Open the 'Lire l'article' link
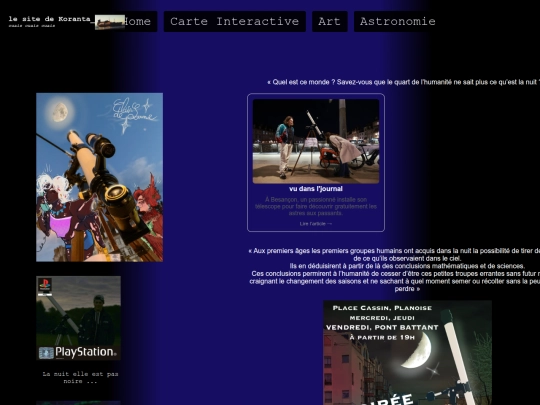The image size is (540, 405). coord(316,224)
